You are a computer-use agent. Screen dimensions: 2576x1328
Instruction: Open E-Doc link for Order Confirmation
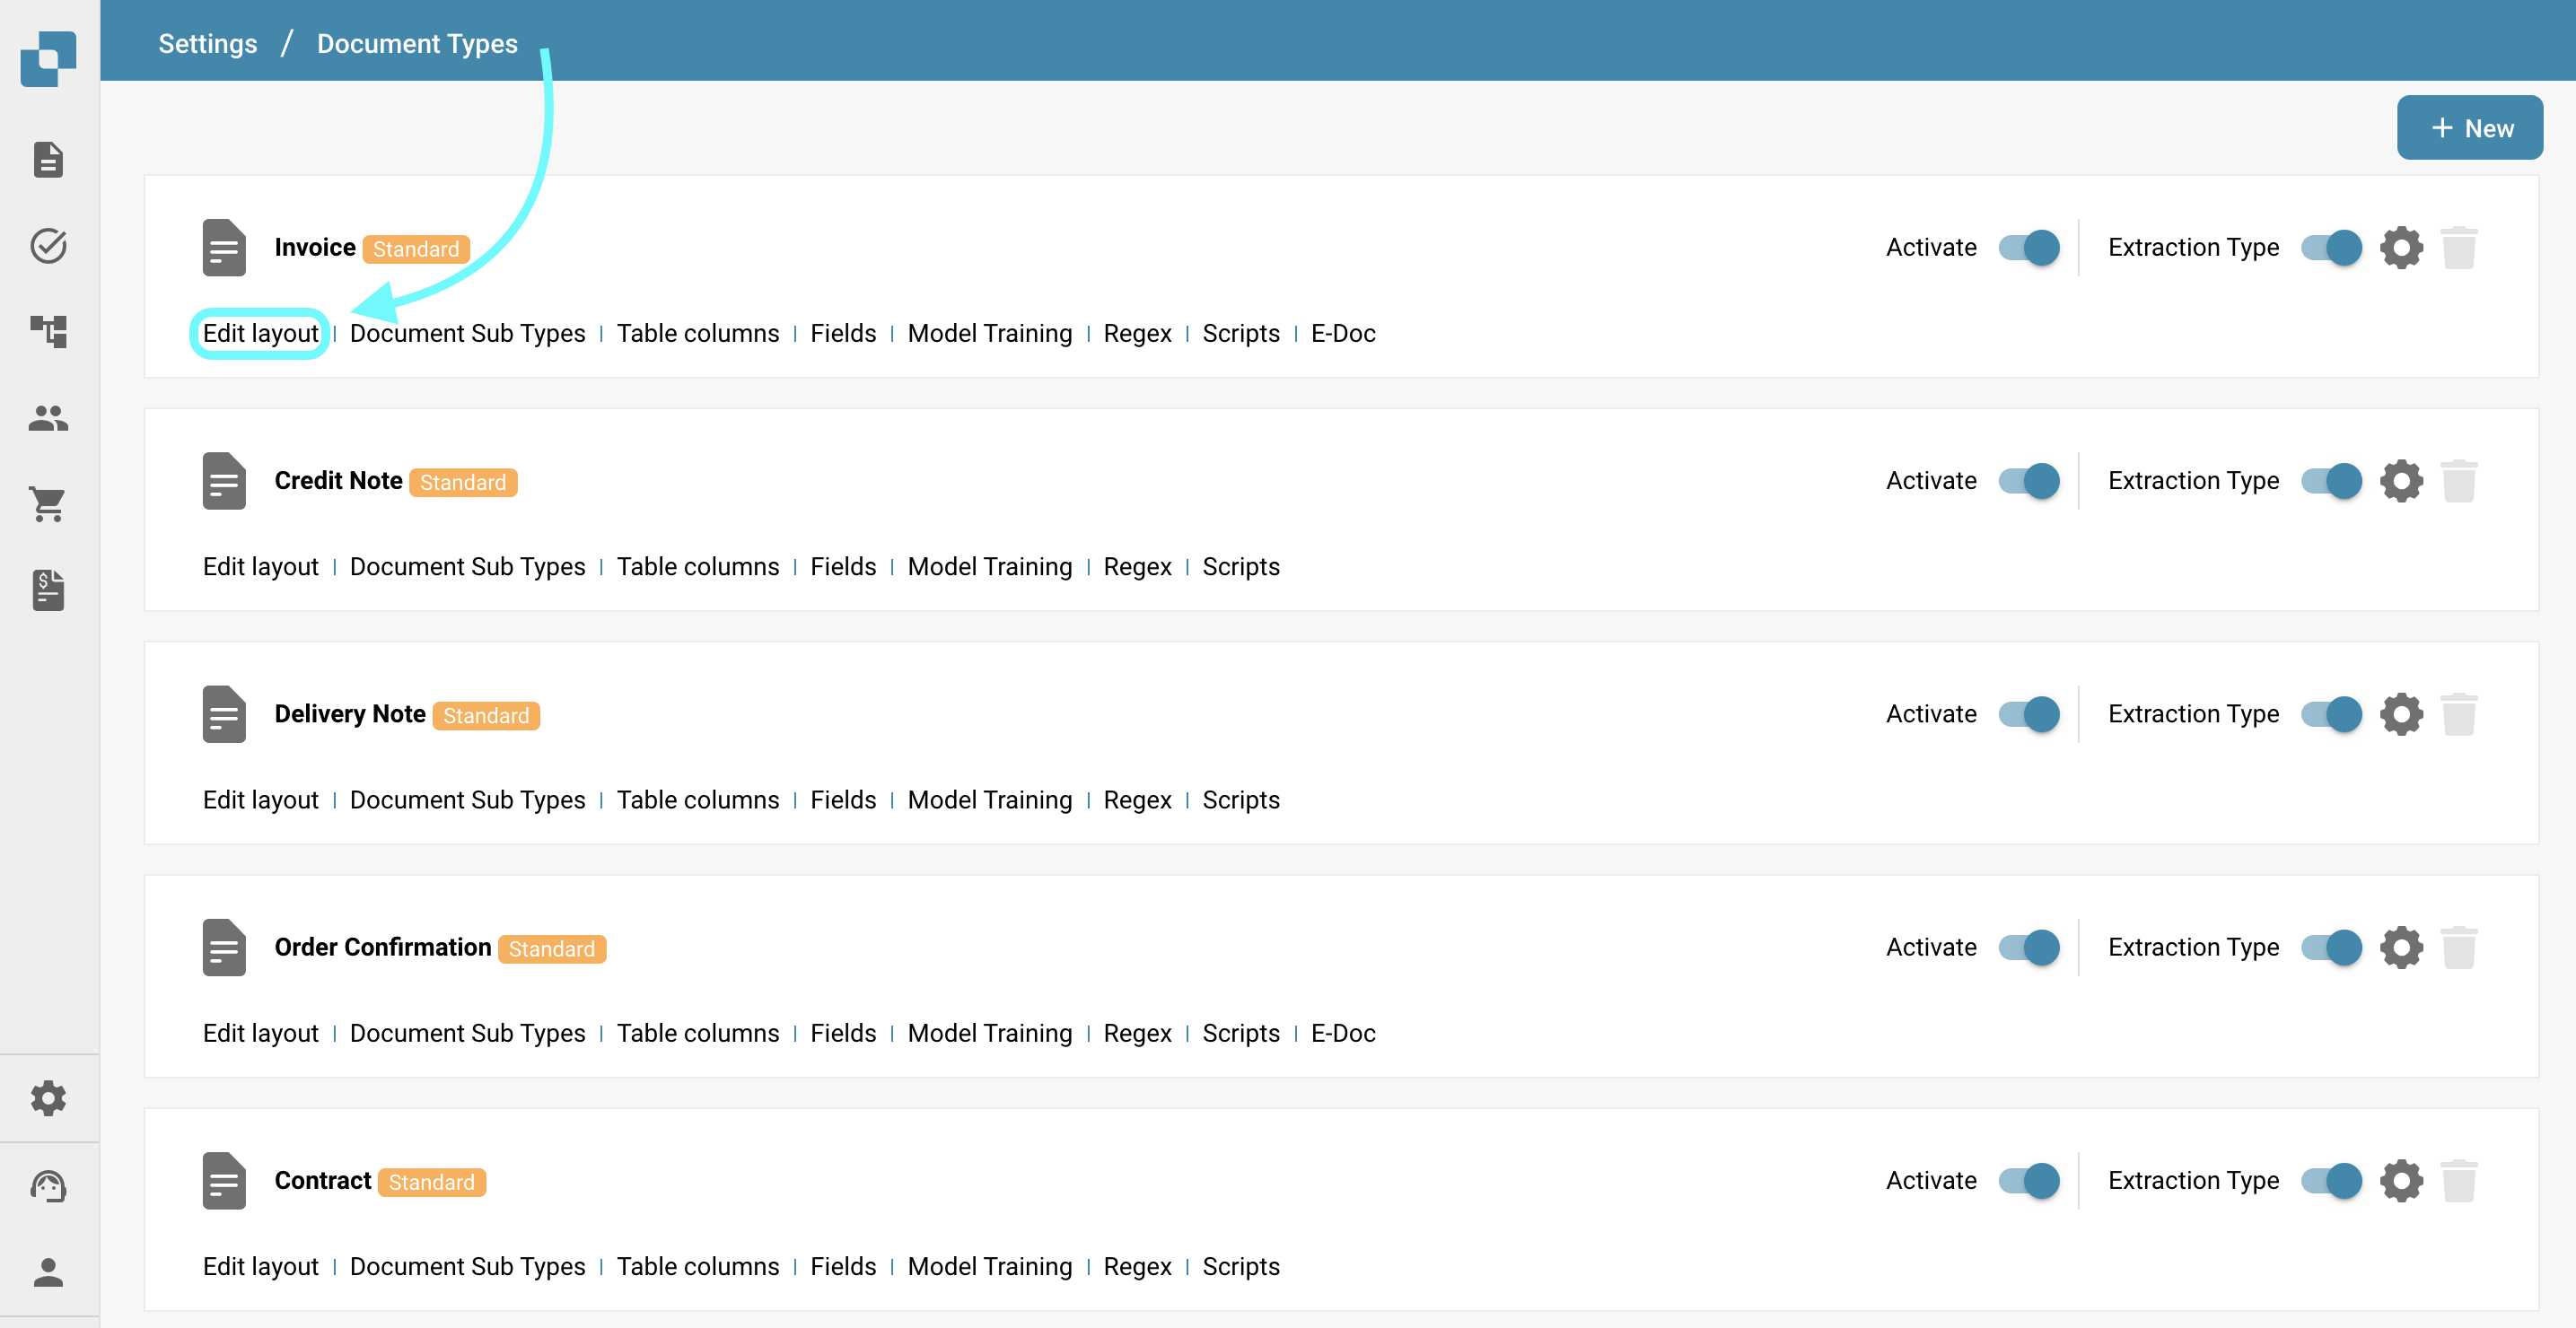(1342, 1033)
